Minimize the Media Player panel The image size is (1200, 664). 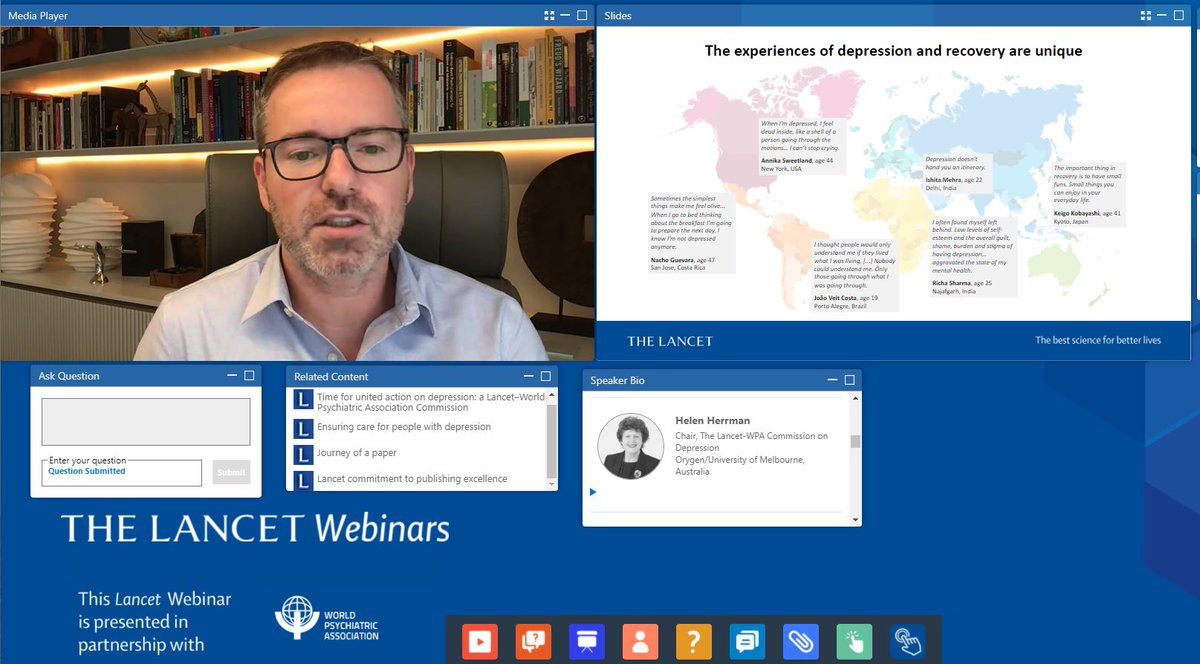coord(565,15)
